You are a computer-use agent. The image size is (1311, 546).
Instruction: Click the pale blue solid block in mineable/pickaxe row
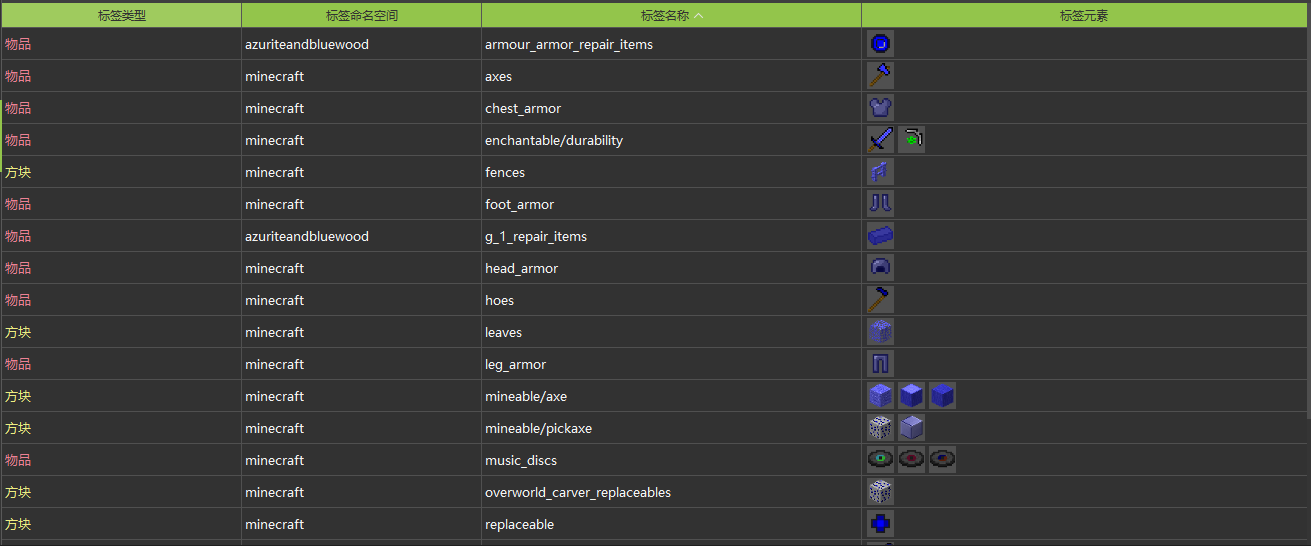(911, 428)
